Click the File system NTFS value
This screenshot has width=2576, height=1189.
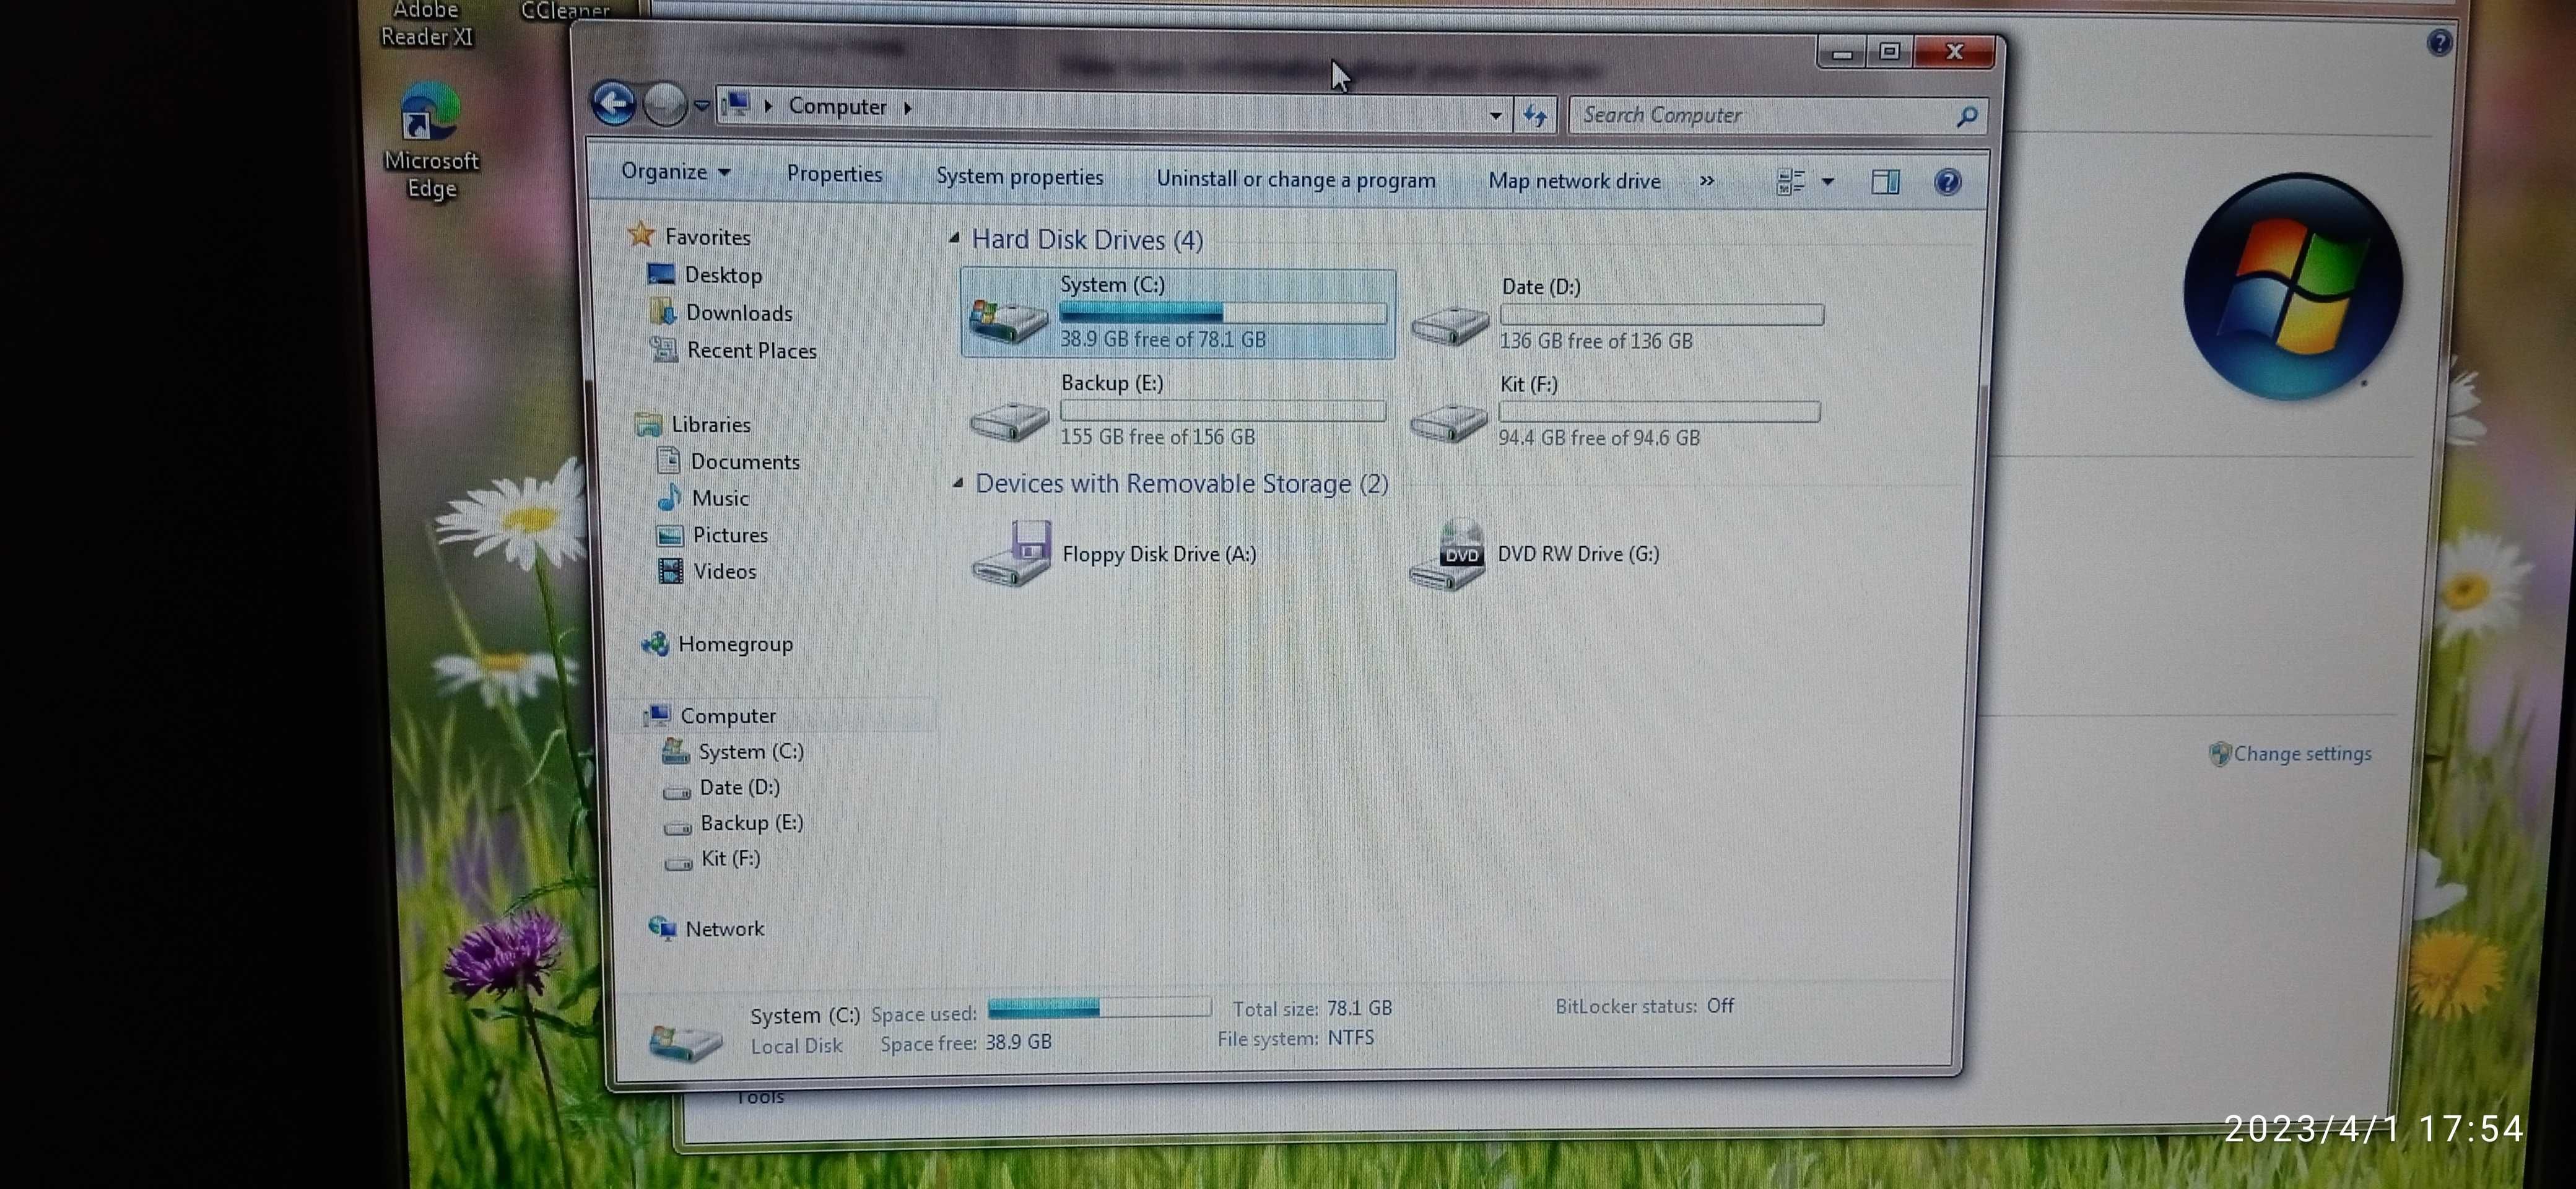(x=1350, y=1039)
